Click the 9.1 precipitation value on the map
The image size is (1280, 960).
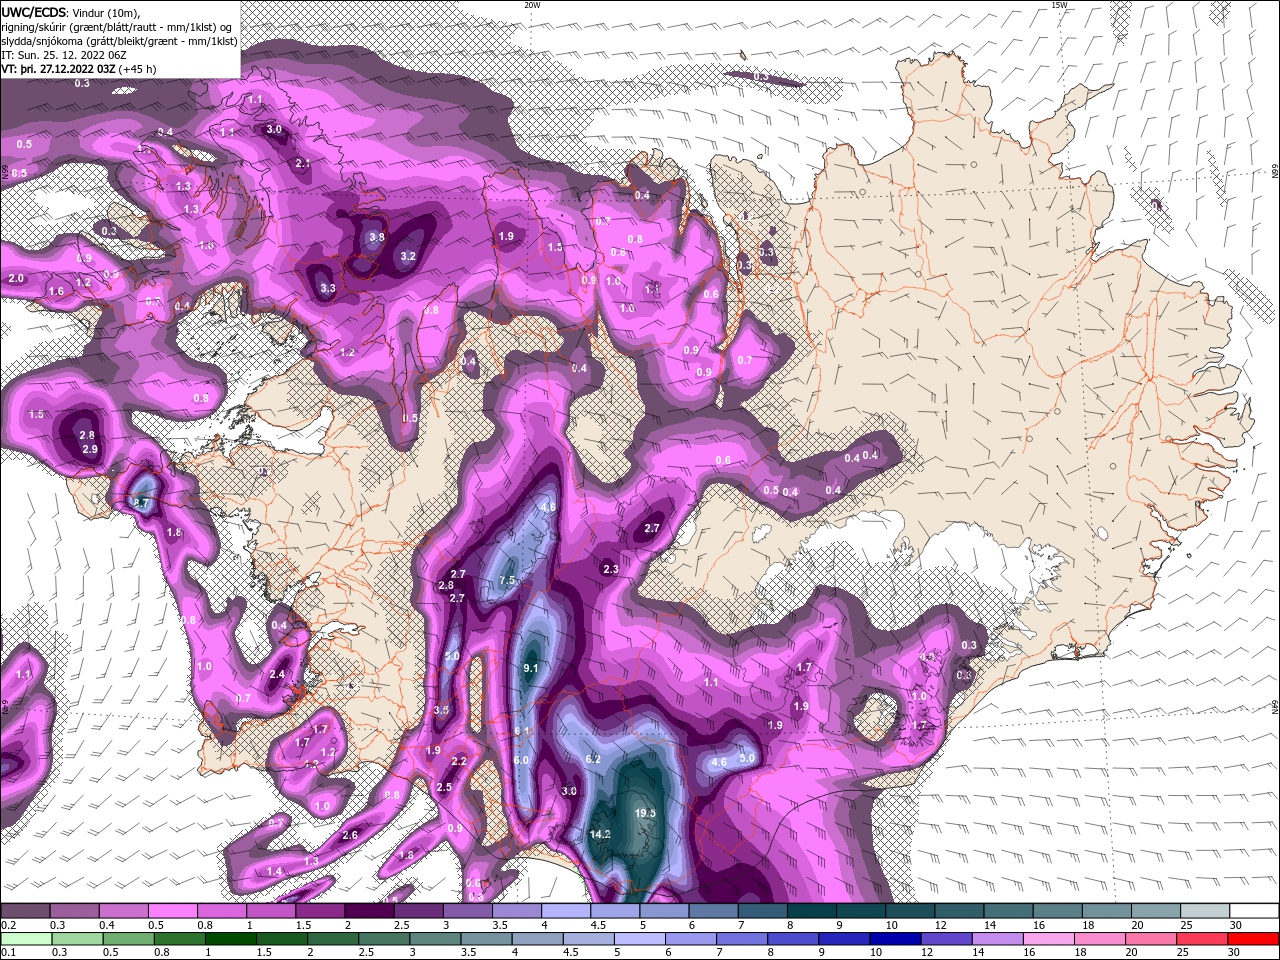(531, 669)
